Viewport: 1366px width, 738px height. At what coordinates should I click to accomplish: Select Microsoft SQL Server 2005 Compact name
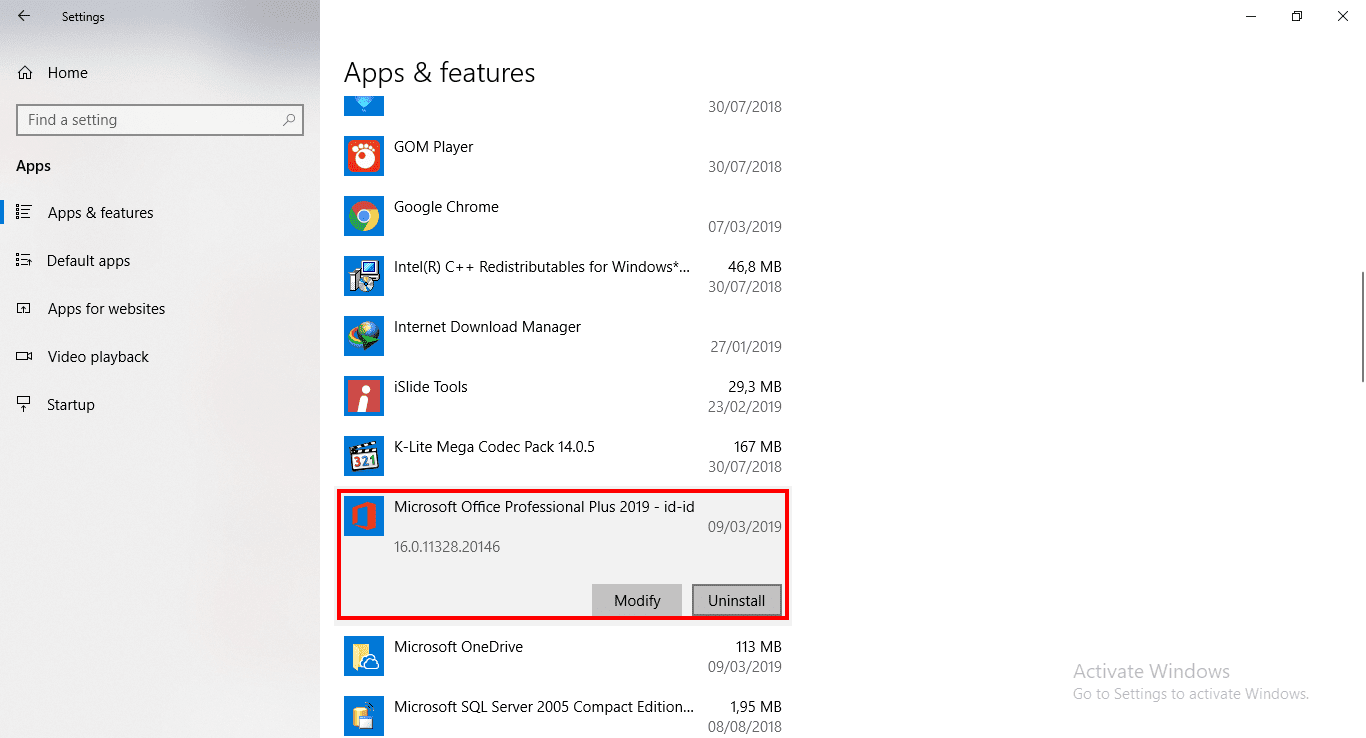tap(544, 707)
